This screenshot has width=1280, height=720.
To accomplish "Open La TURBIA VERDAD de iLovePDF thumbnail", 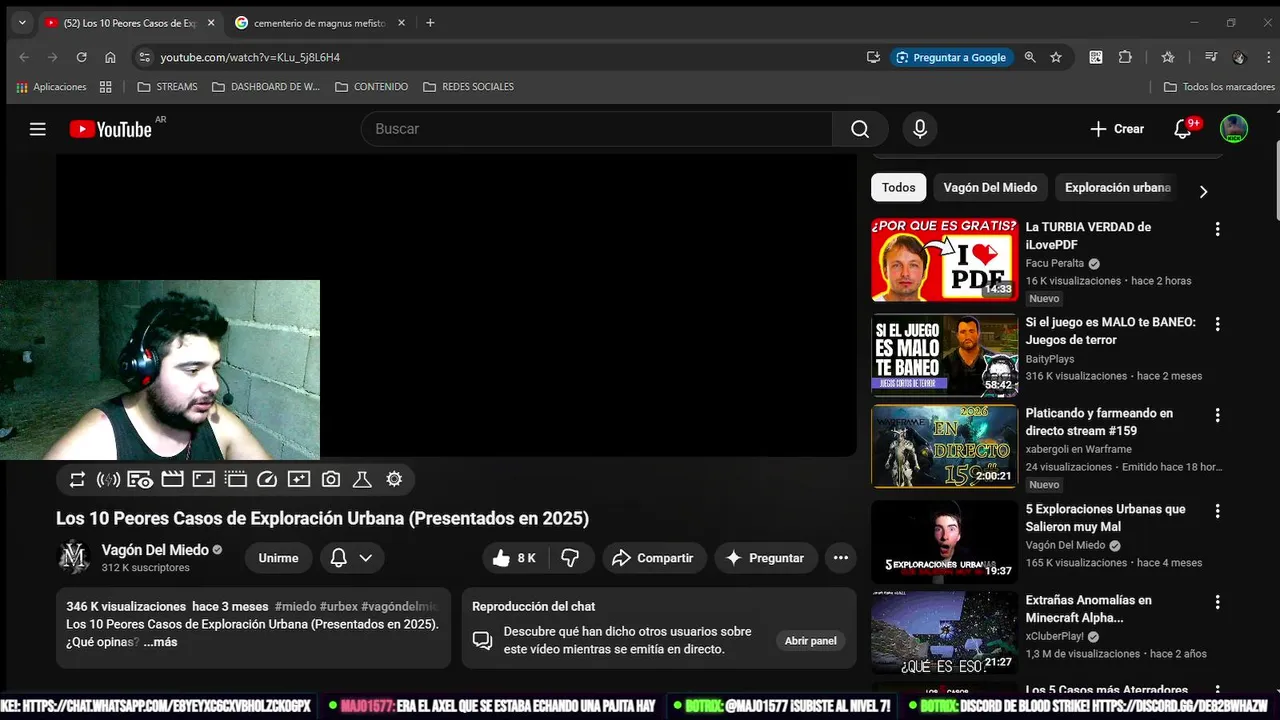I will click(944, 260).
